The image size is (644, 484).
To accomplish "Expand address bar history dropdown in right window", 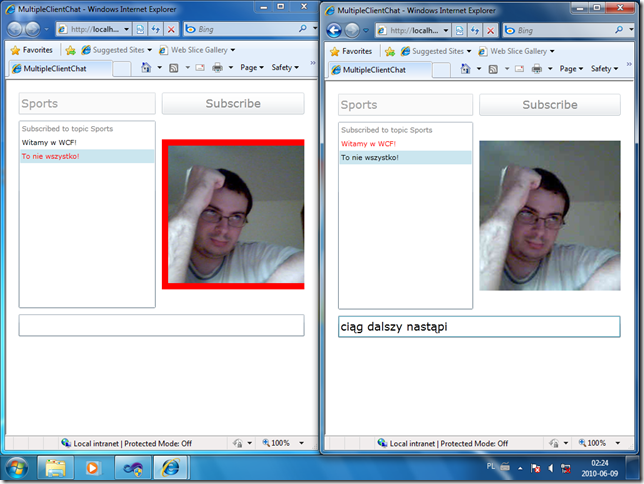I will pyautogui.click(x=446, y=30).
